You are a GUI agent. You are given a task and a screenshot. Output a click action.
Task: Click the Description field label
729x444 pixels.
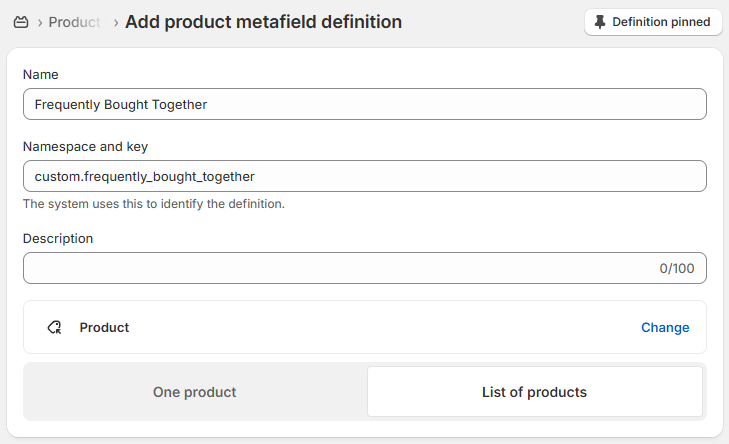point(58,239)
